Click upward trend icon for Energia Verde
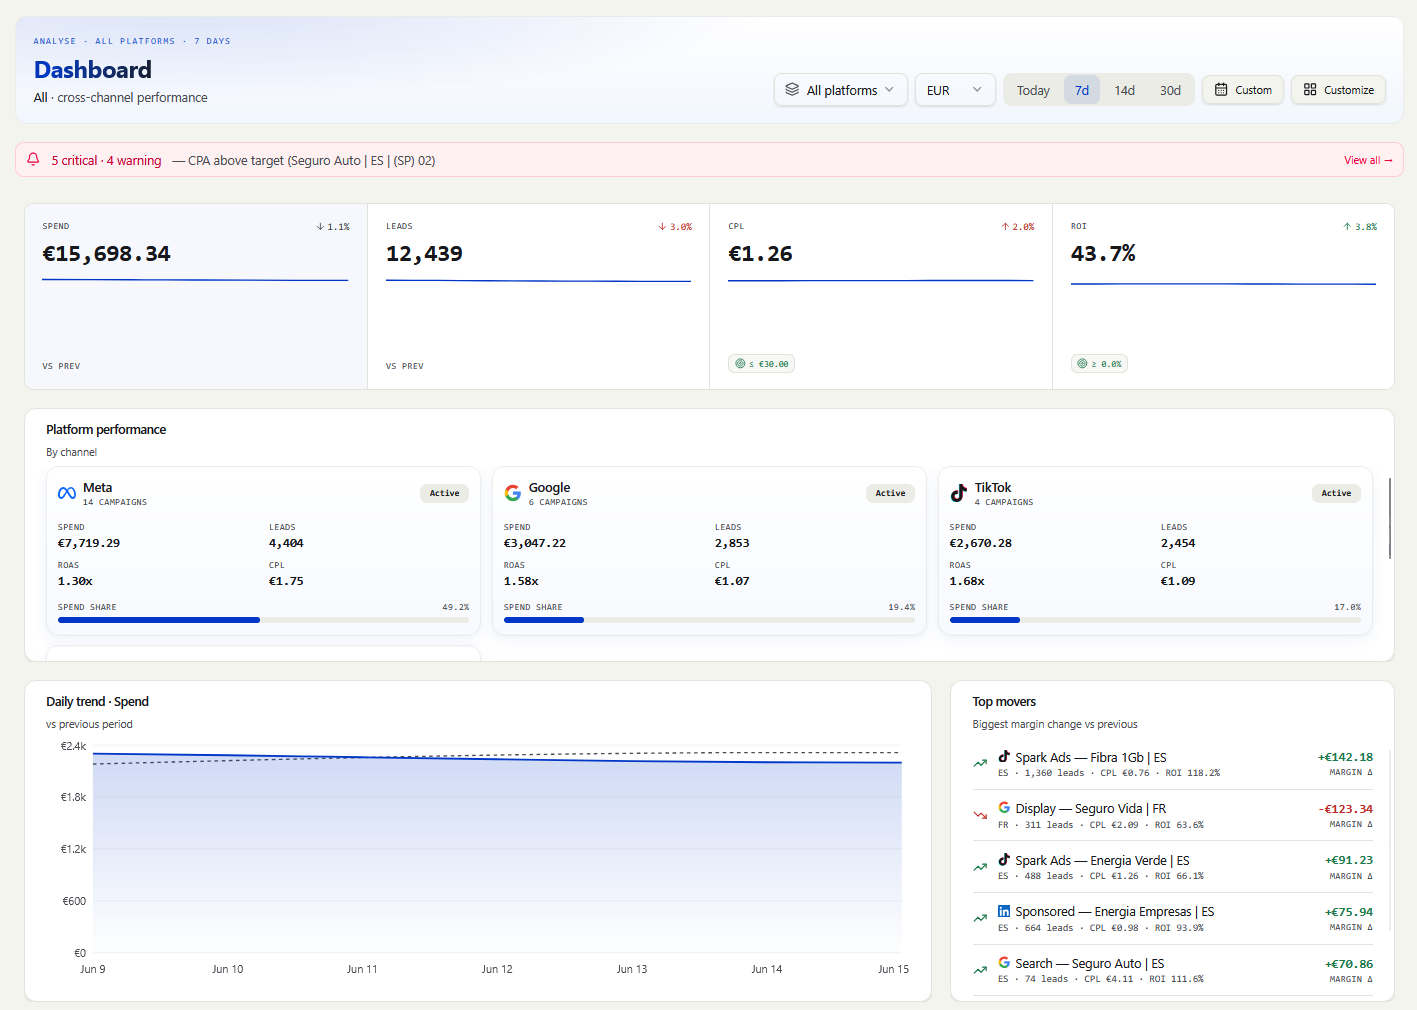This screenshot has height=1010, width=1417. pos(980,867)
